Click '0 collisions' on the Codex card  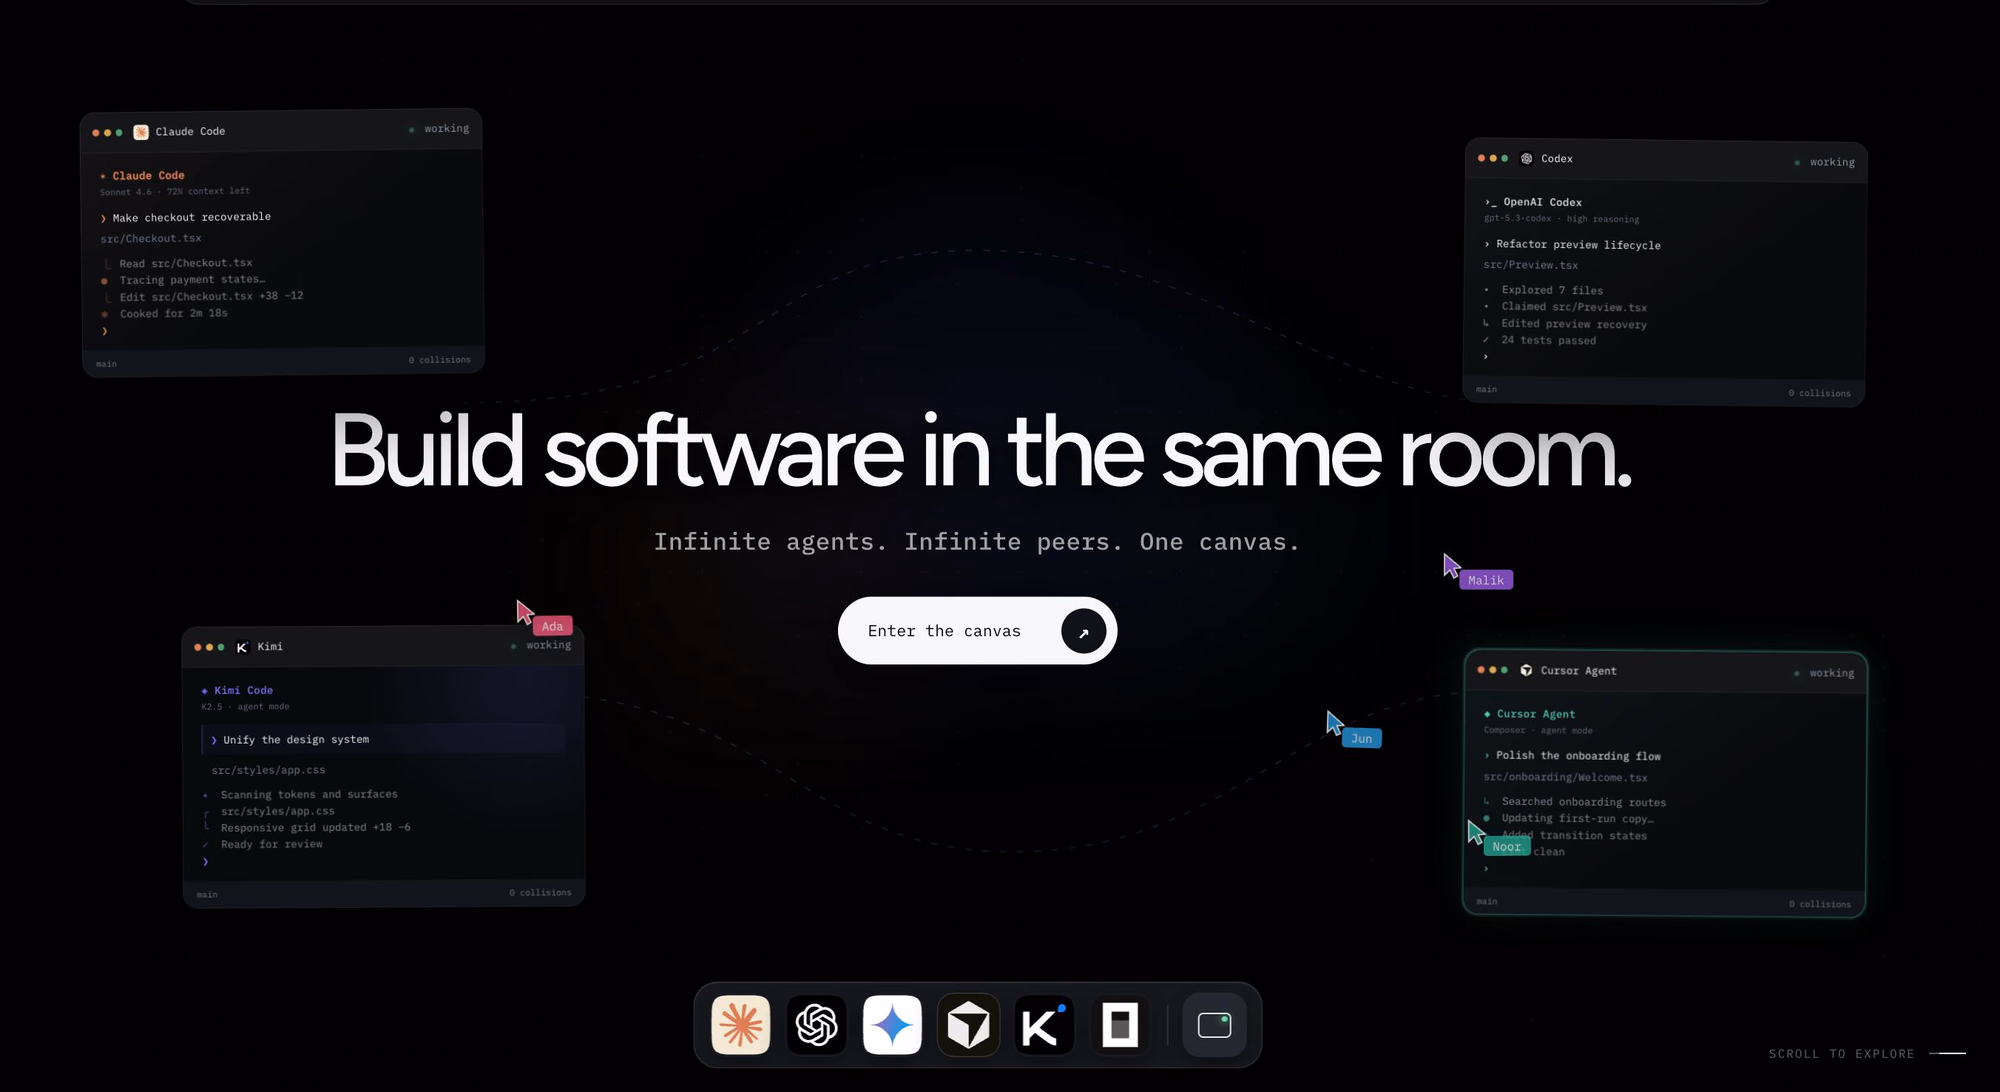point(1819,394)
